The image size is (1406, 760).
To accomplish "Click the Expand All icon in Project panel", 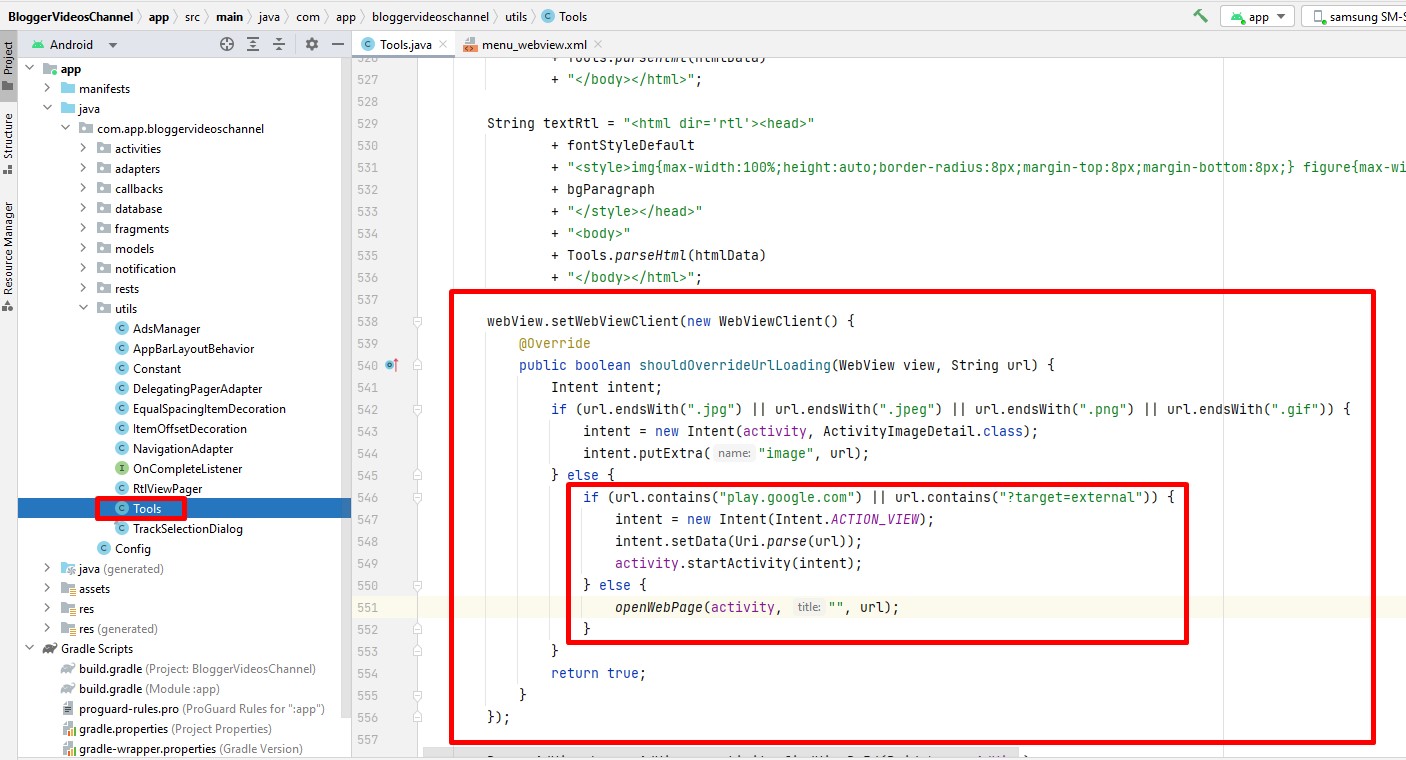I will [253, 45].
